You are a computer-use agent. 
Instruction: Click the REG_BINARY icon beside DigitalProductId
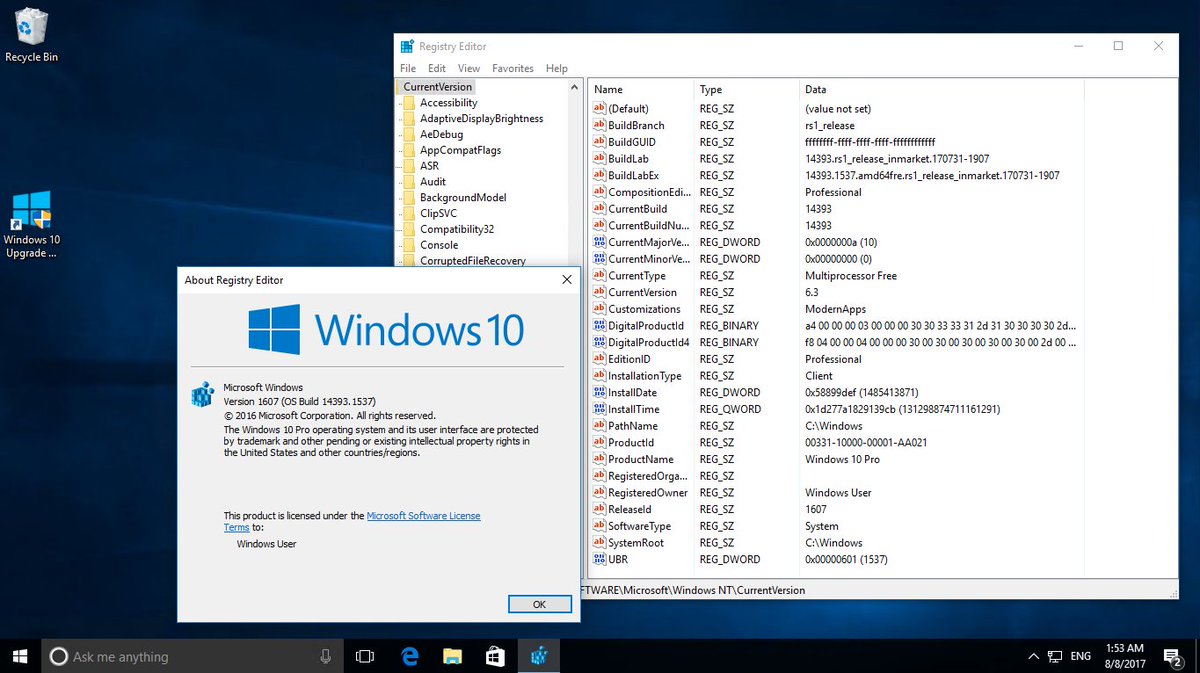599,325
